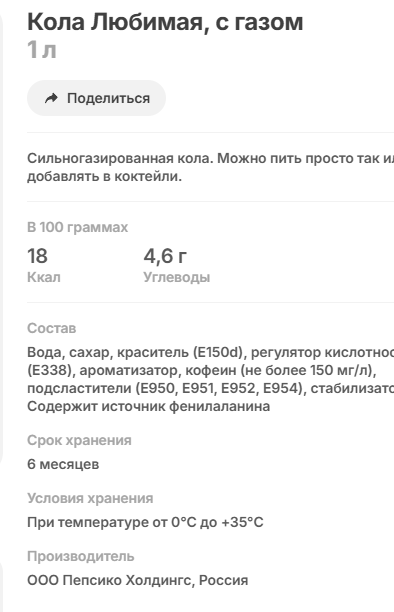This screenshot has height=612, width=394.
Task: Click the Углеводы label
Action: [177, 277]
